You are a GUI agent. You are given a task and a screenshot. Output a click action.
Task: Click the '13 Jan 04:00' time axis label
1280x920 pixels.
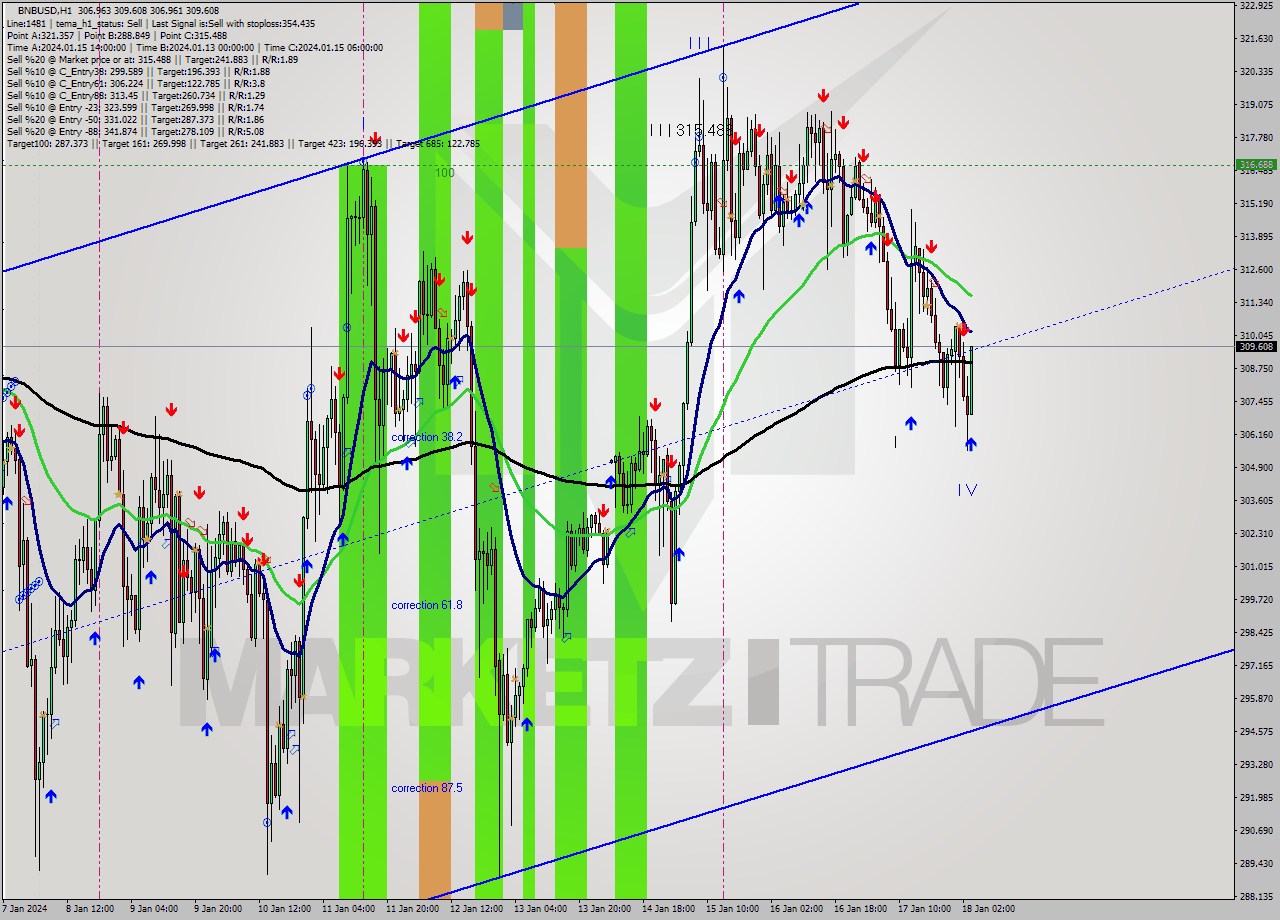[x=540, y=909]
